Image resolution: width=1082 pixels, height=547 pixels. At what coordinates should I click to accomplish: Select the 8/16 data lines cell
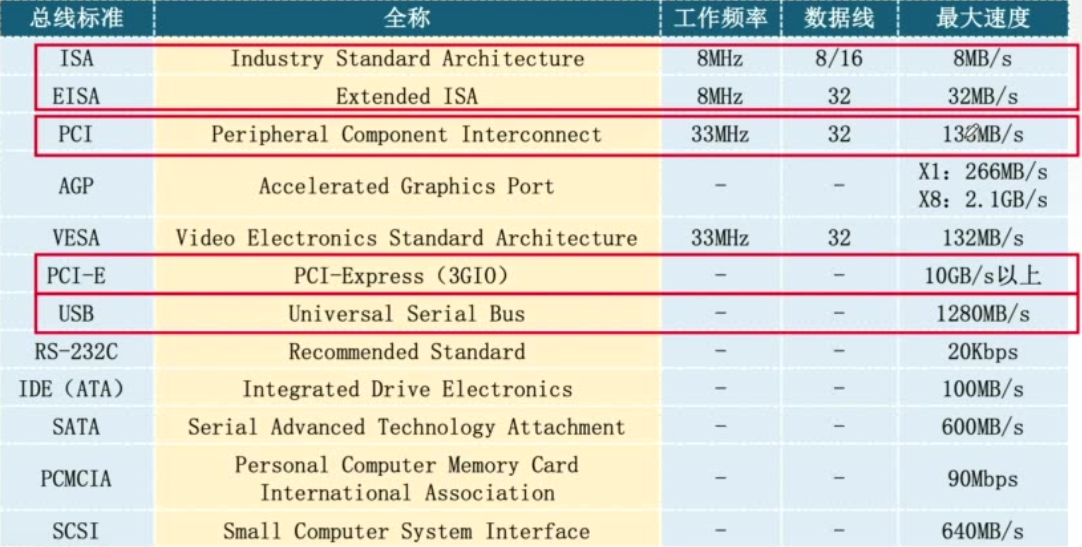[x=838, y=58]
